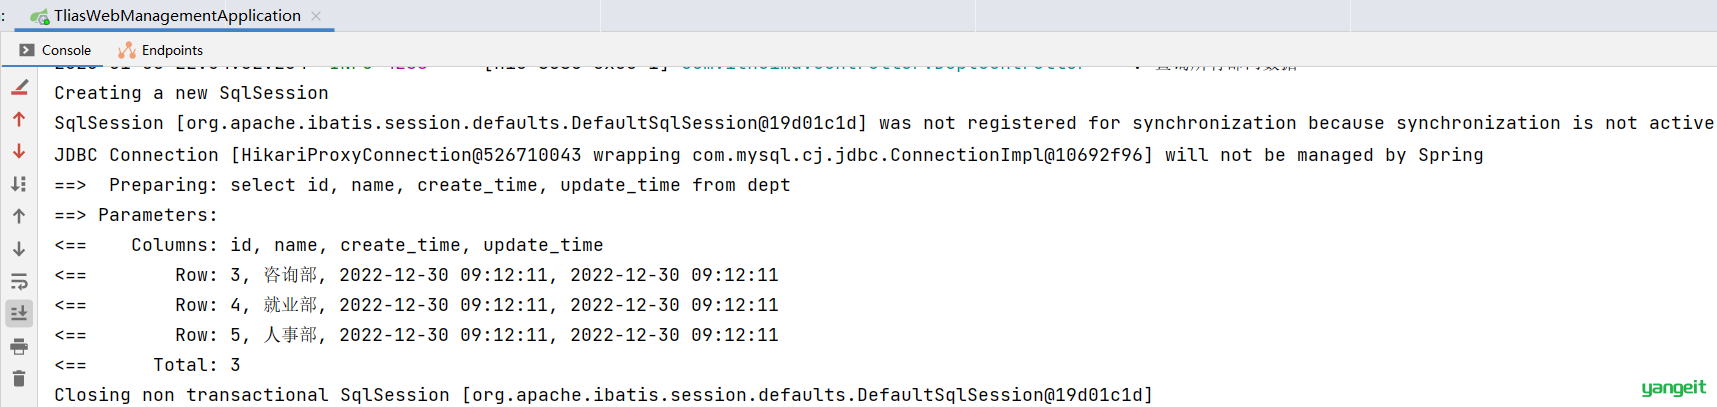The height and width of the screenshot is (407, 1717).
Task: Clear console with the trash icon
Action: coord(19,379)
